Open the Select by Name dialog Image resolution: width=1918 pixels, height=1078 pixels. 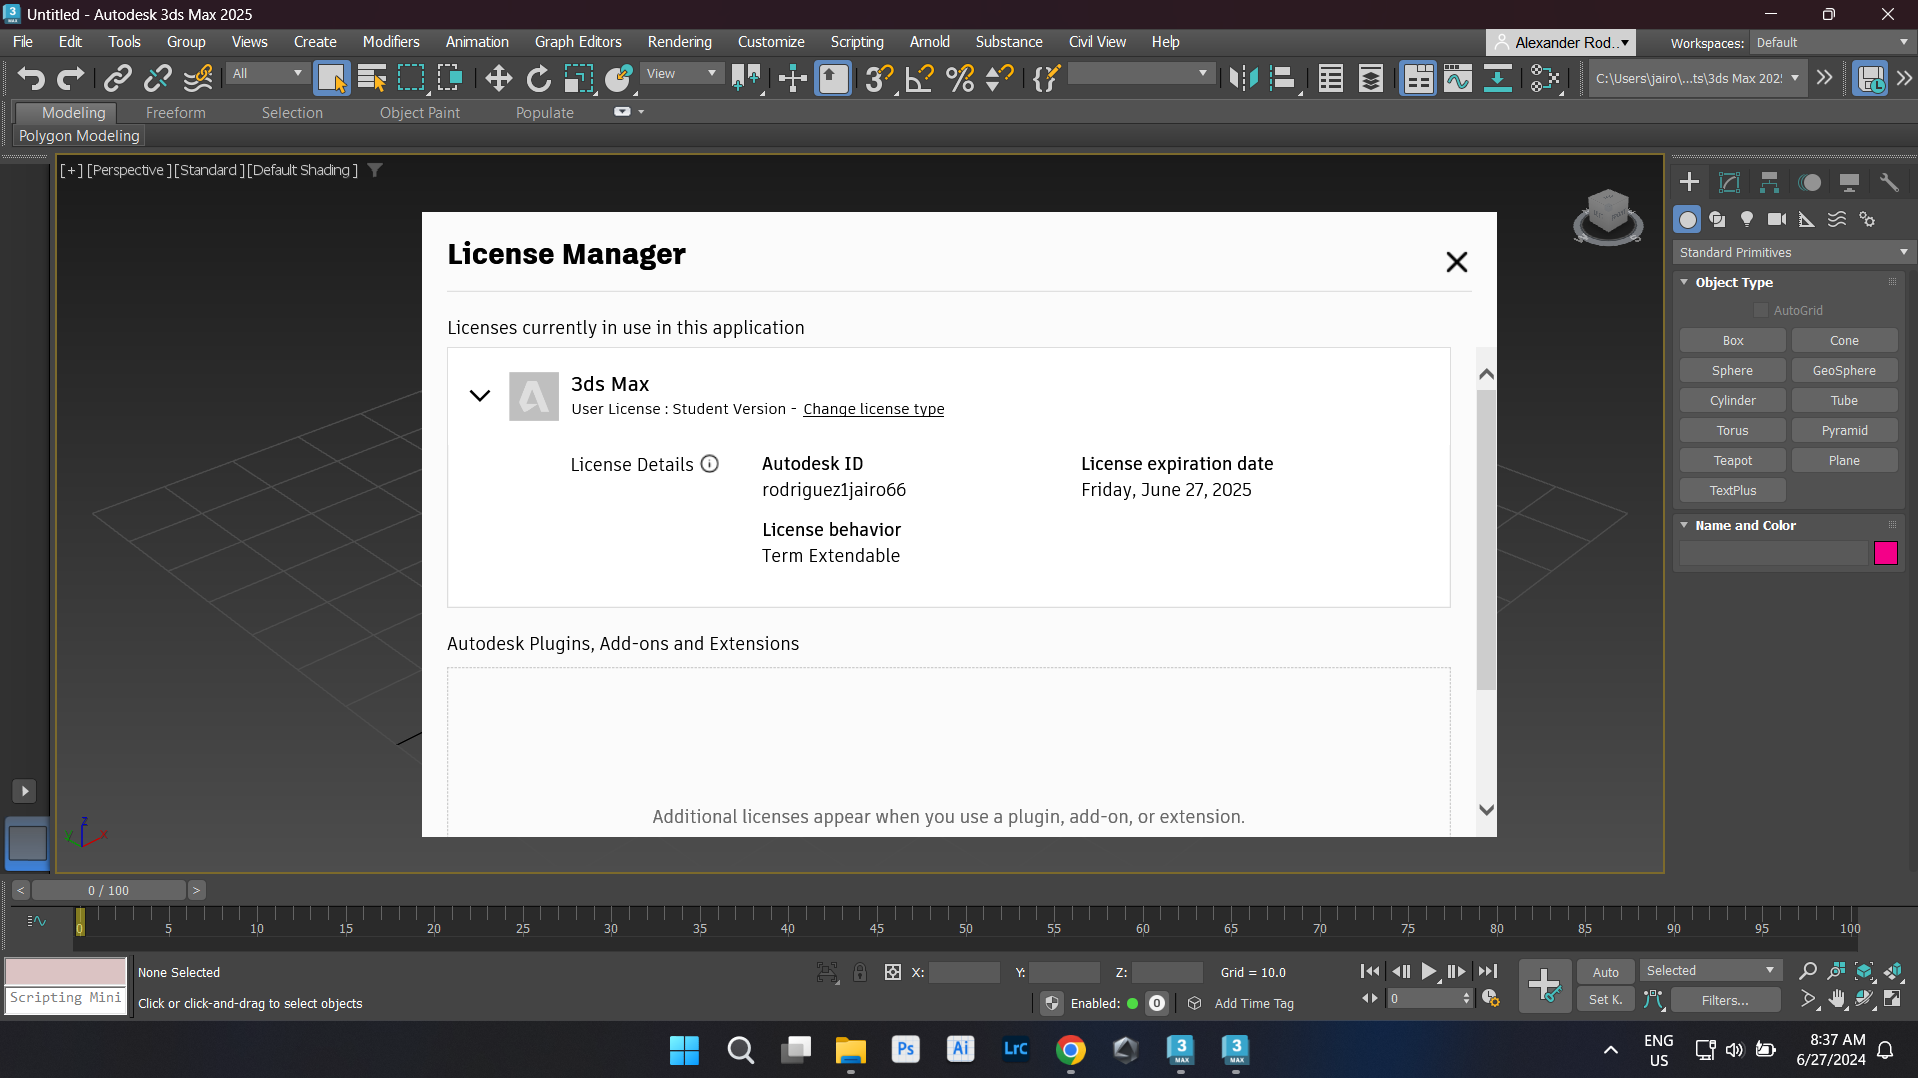(371, 78)
